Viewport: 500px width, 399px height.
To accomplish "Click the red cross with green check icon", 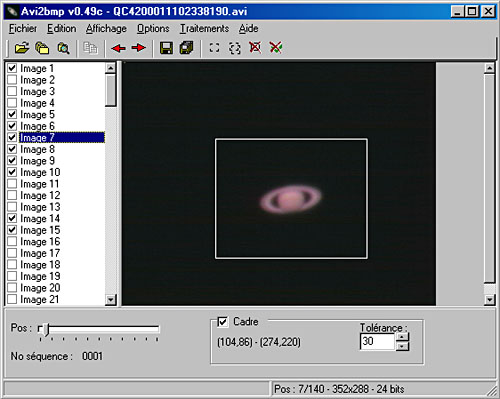I will [276, 48].
